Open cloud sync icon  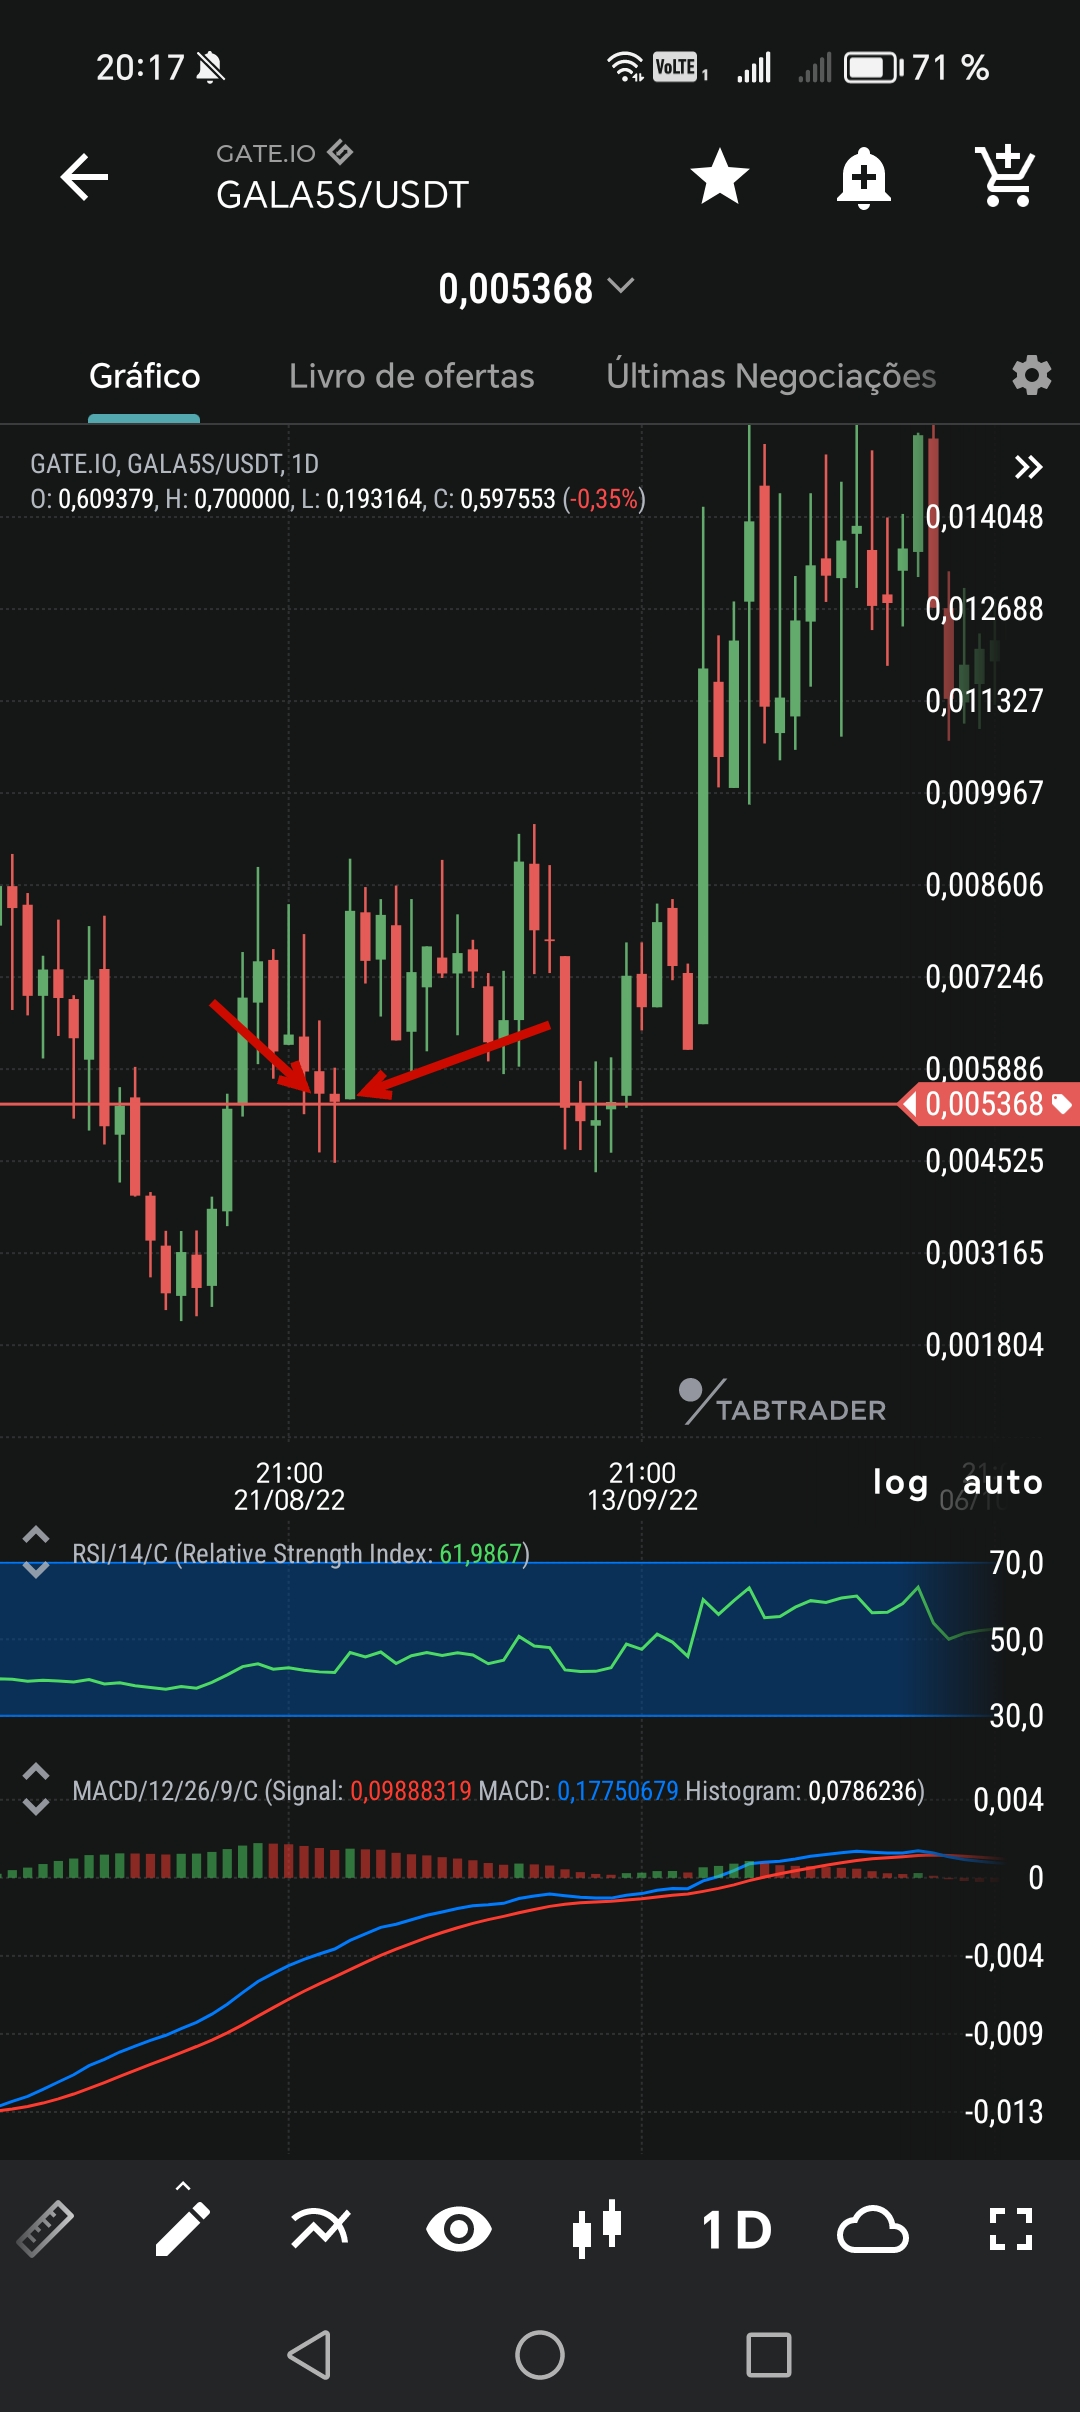tap(873, 2230)
